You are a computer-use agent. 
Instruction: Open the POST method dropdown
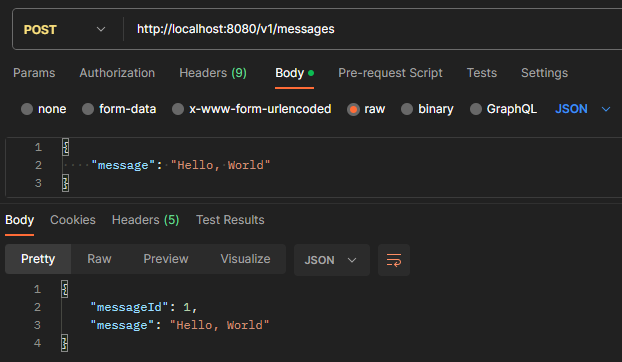[64, 29]
